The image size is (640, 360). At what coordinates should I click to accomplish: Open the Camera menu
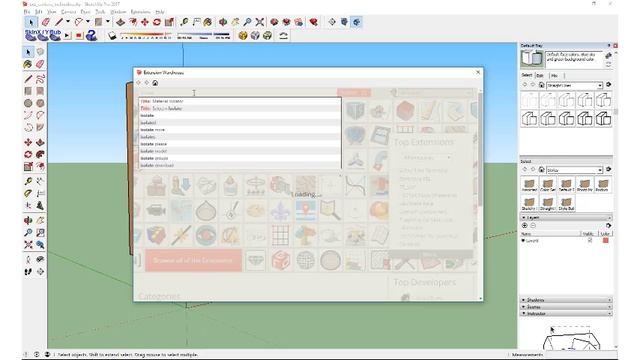click(68, 12)
